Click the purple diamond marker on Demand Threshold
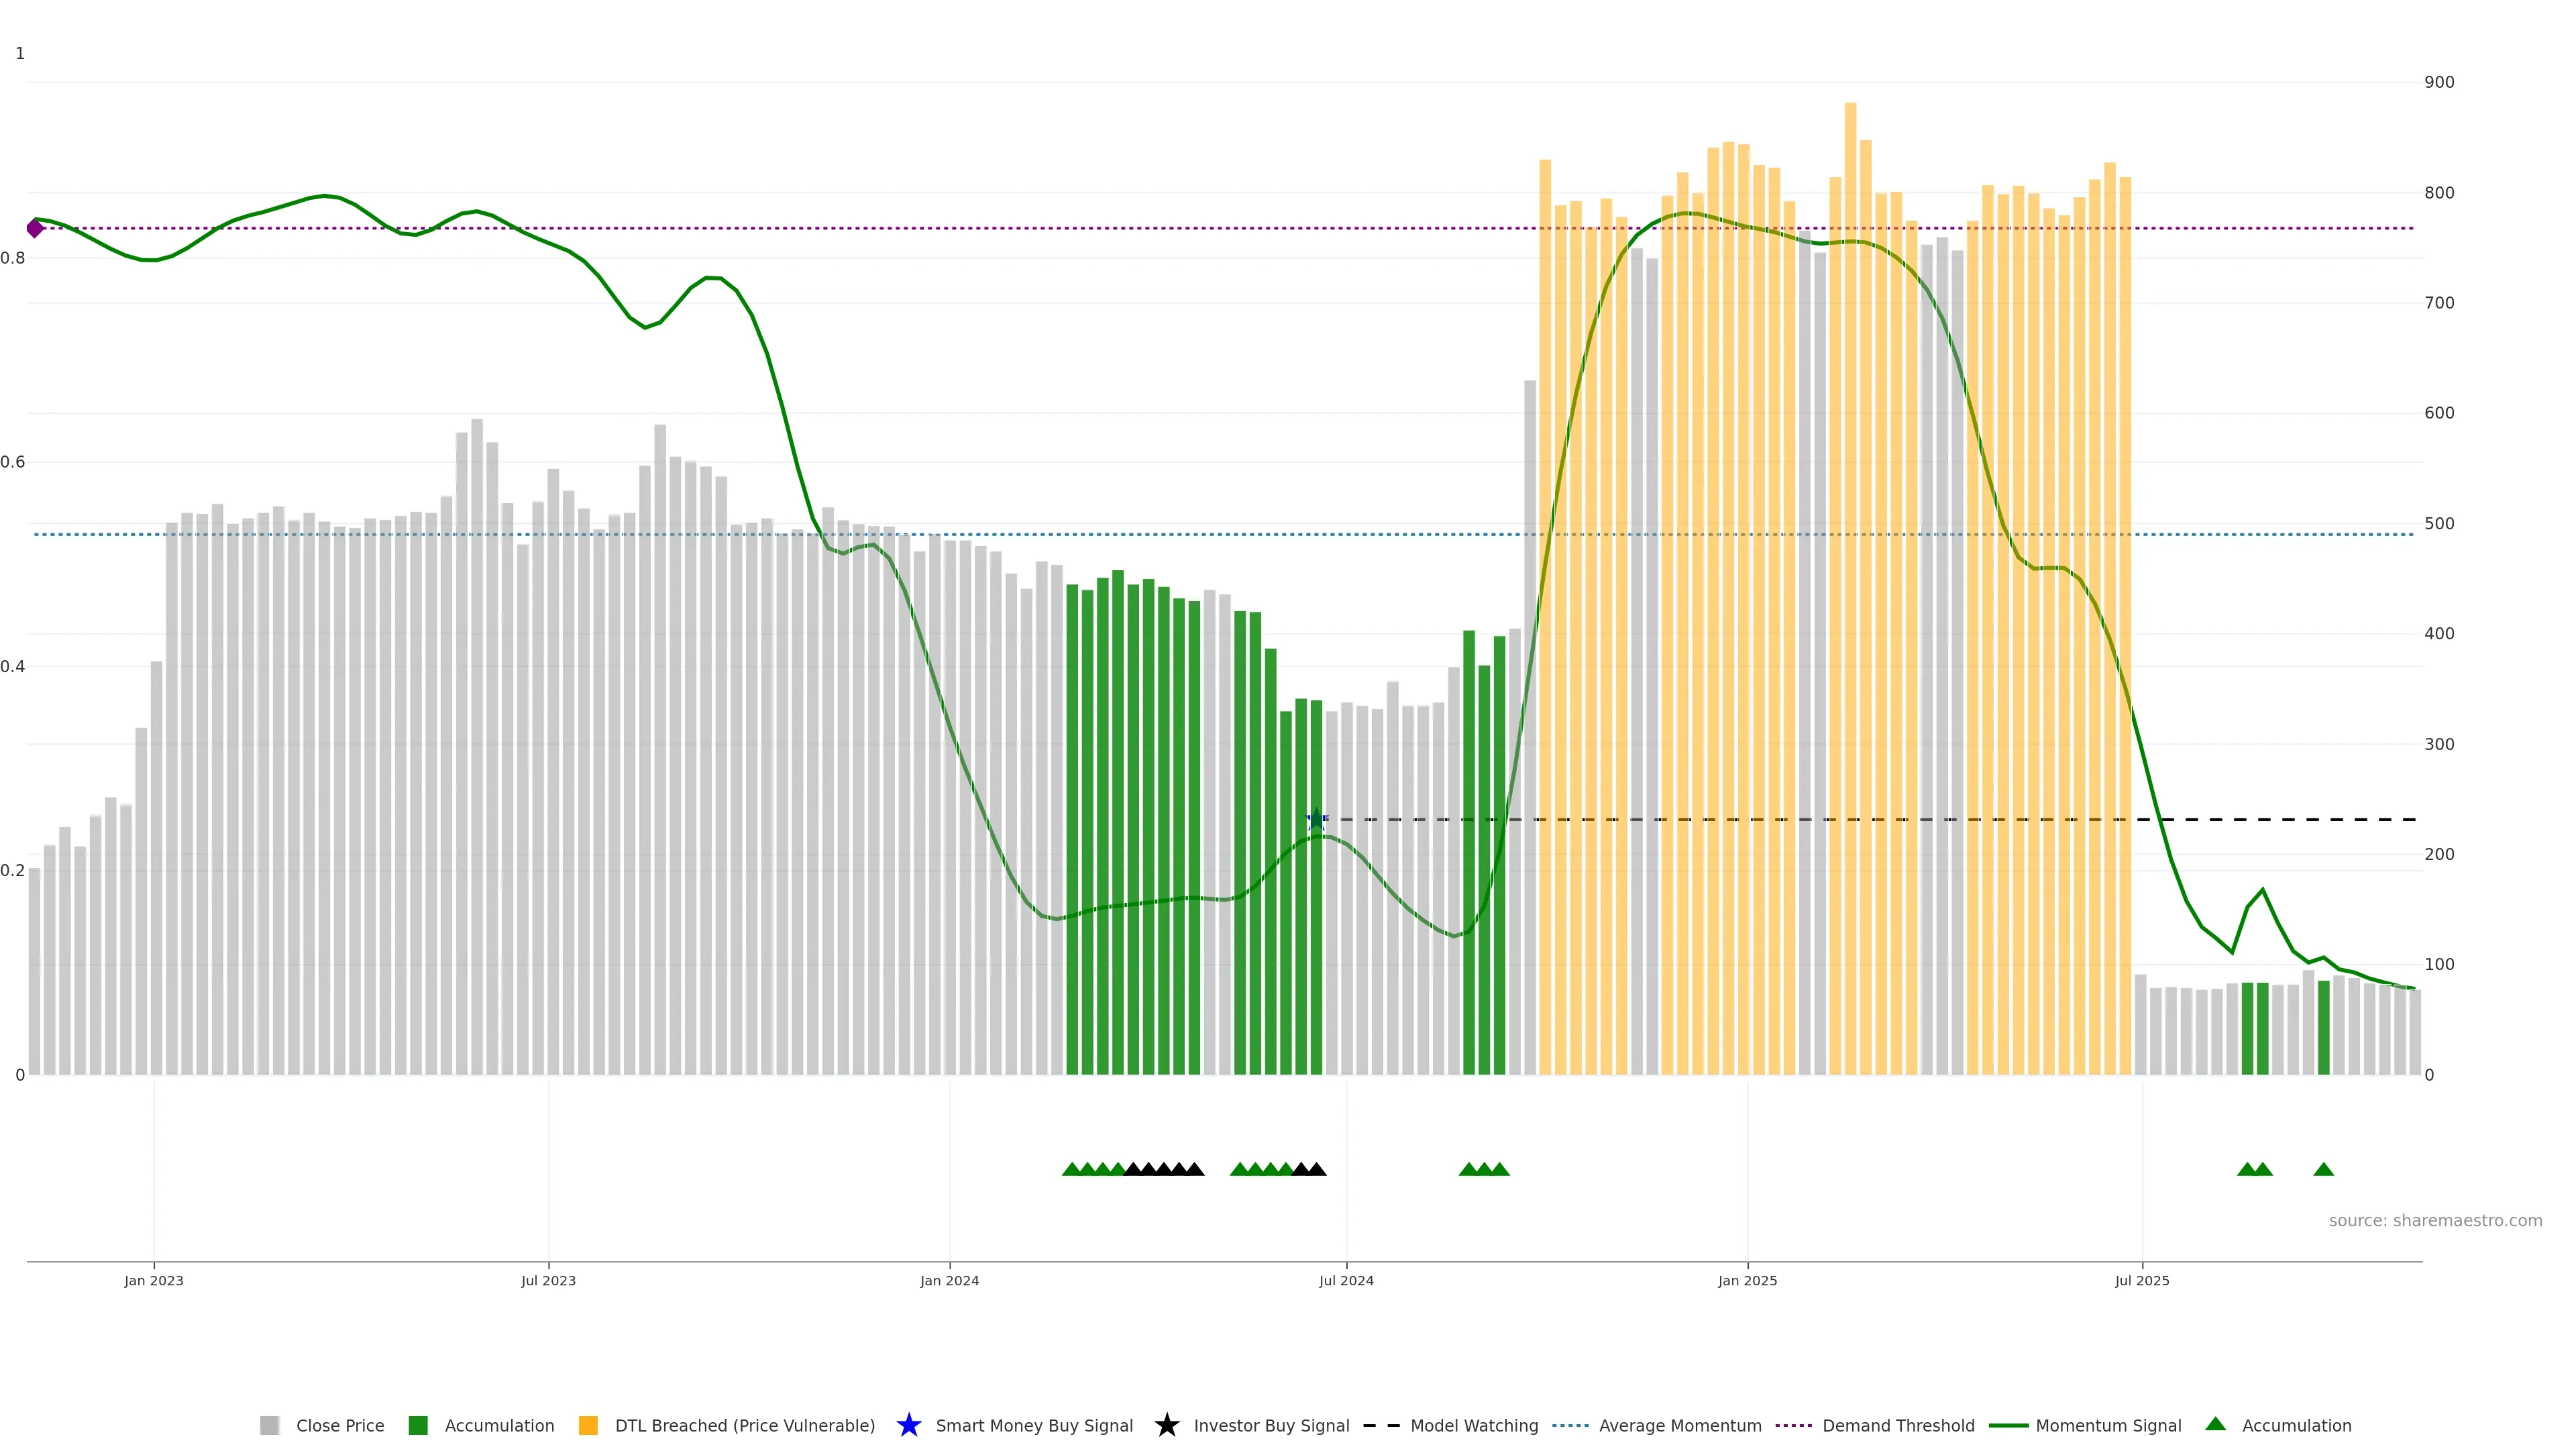Image resolution: width=2576 pixels, height=1449 pixels. [x=35, y=228]
